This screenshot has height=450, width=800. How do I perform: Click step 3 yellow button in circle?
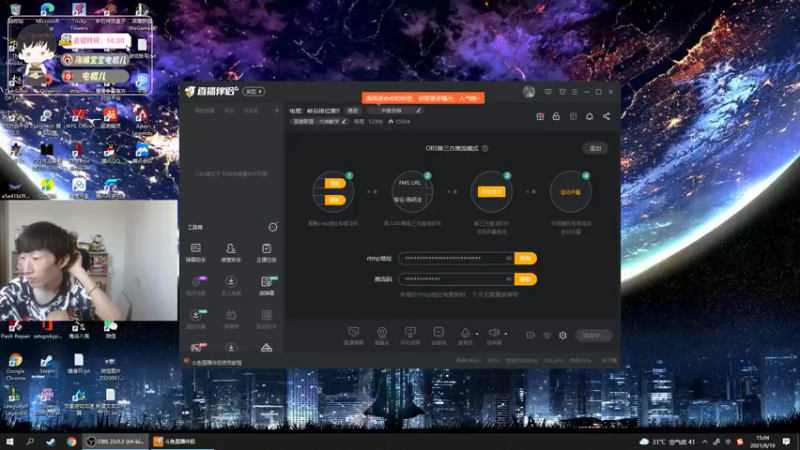click(491, 192)
